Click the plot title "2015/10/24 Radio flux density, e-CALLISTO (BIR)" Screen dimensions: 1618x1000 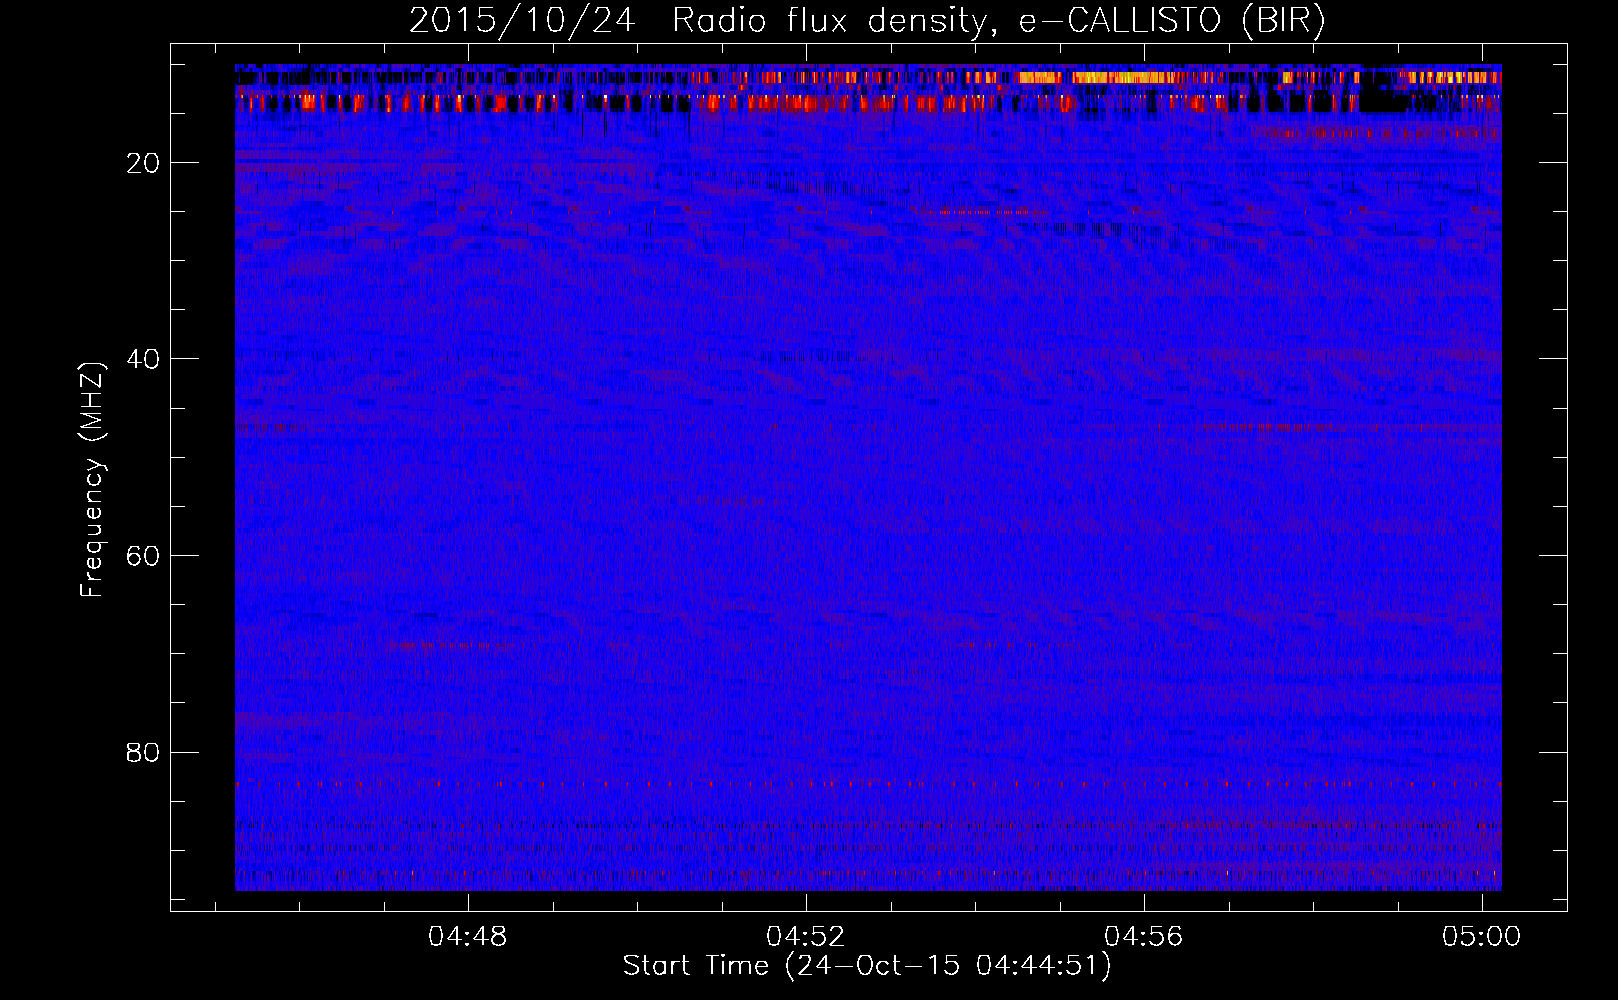coord(867,20)
